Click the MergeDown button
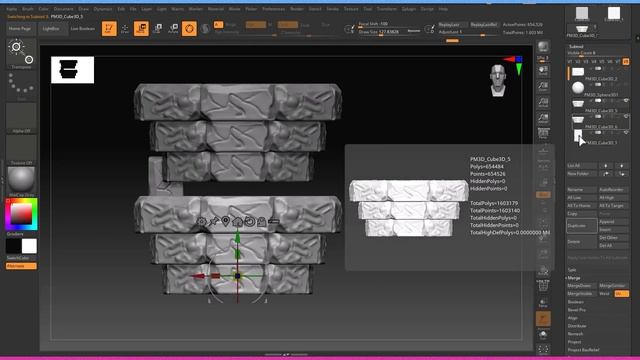Image resolution: width=640 pixels, height=360 pixels. point(582,286)
